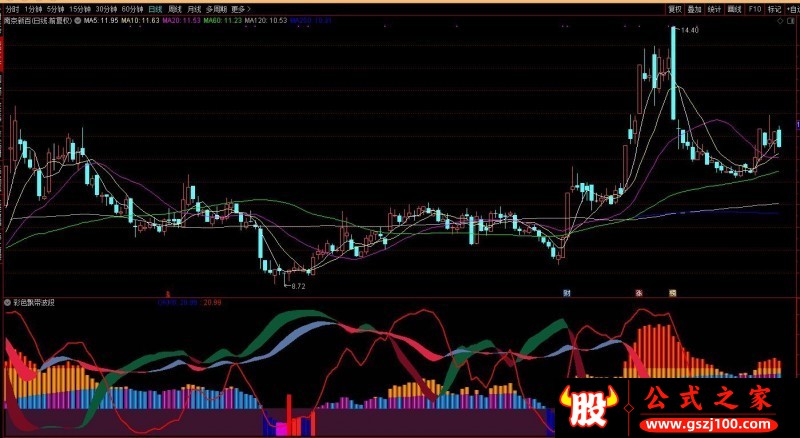Expand the 更多 periods menu
The height and width of the screenshot is (438, 800).
coord(241,9)
